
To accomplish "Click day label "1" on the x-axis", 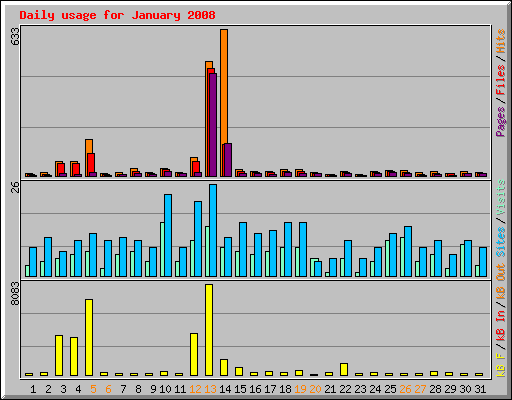I will tap(33, 389).
